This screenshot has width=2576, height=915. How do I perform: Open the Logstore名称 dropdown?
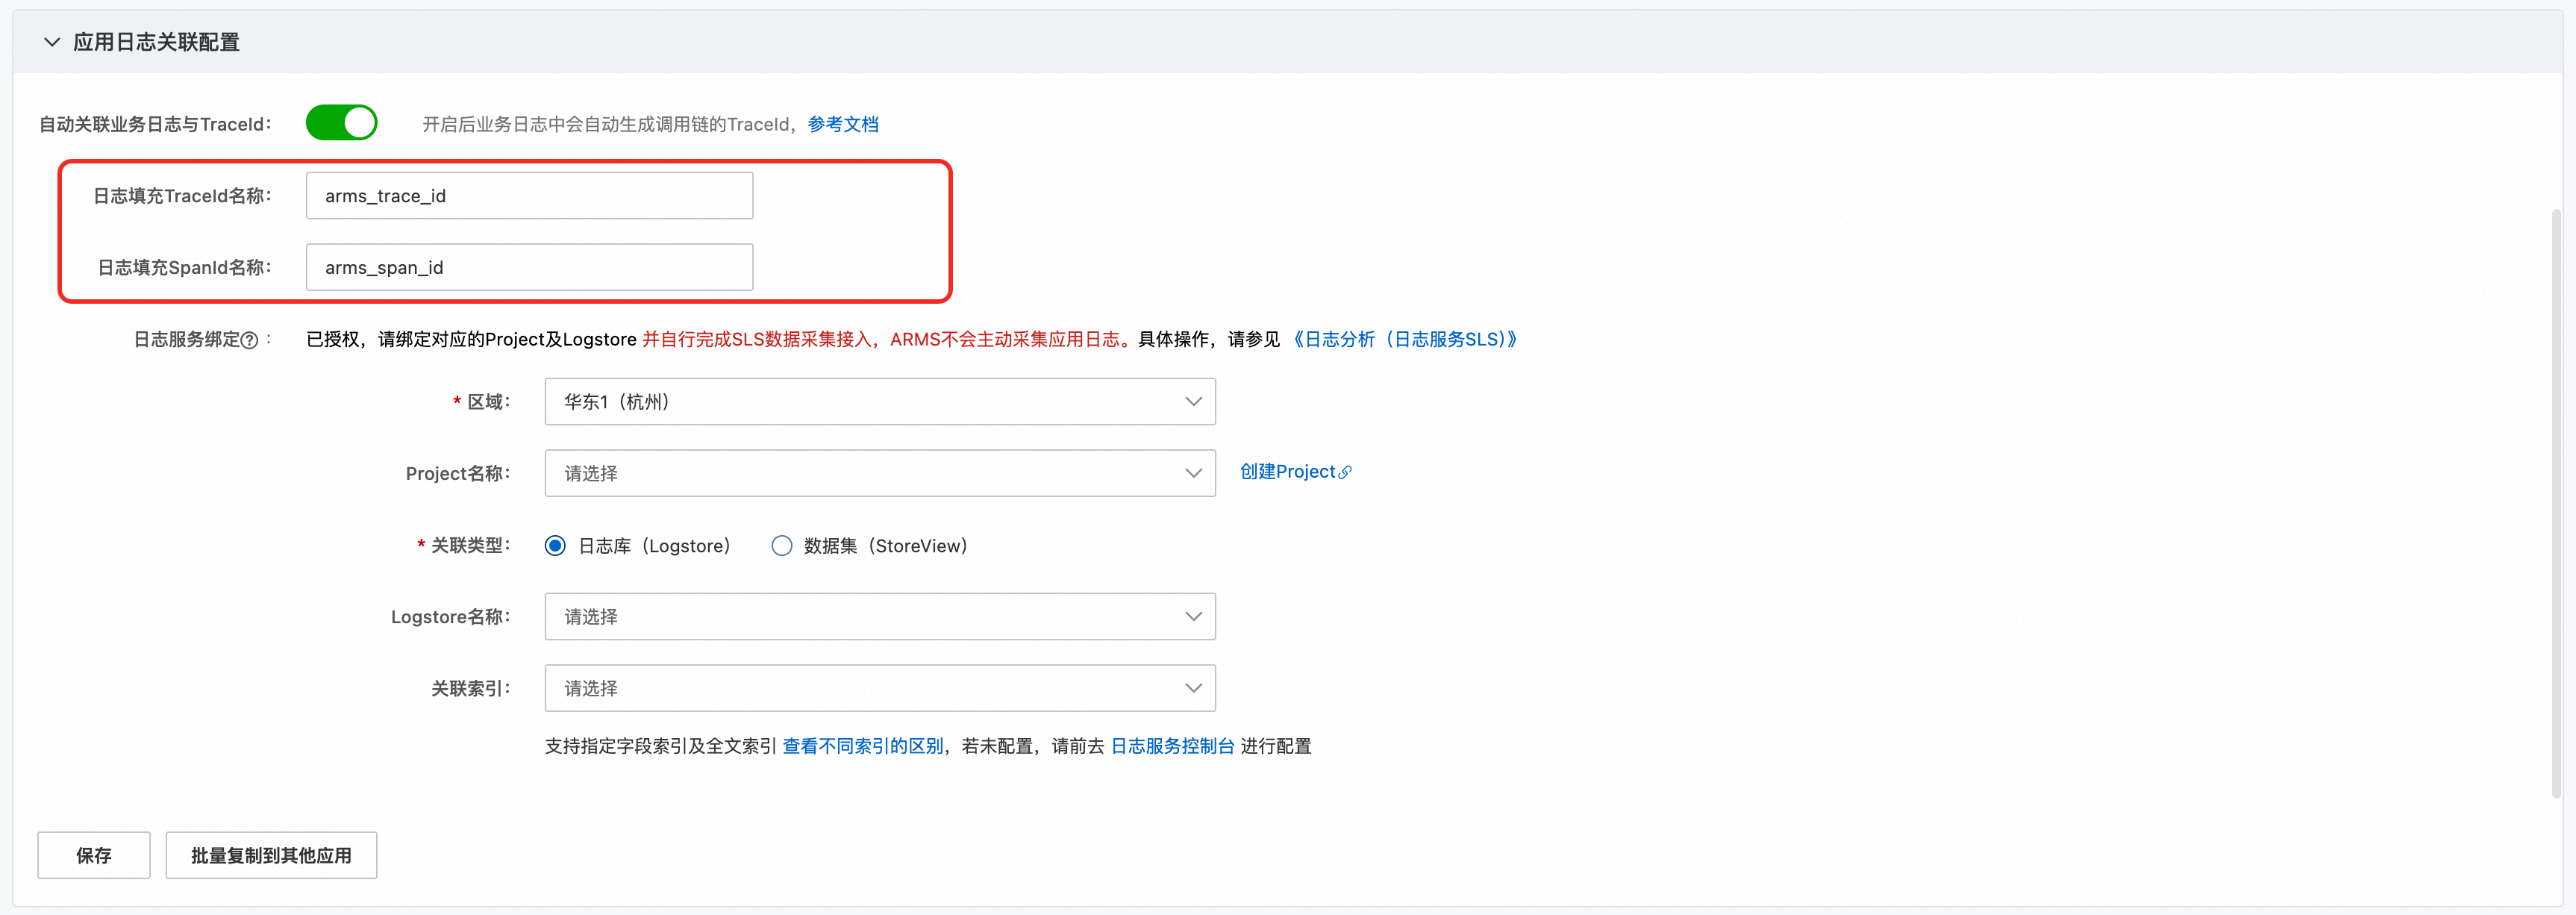coord(879,616)
